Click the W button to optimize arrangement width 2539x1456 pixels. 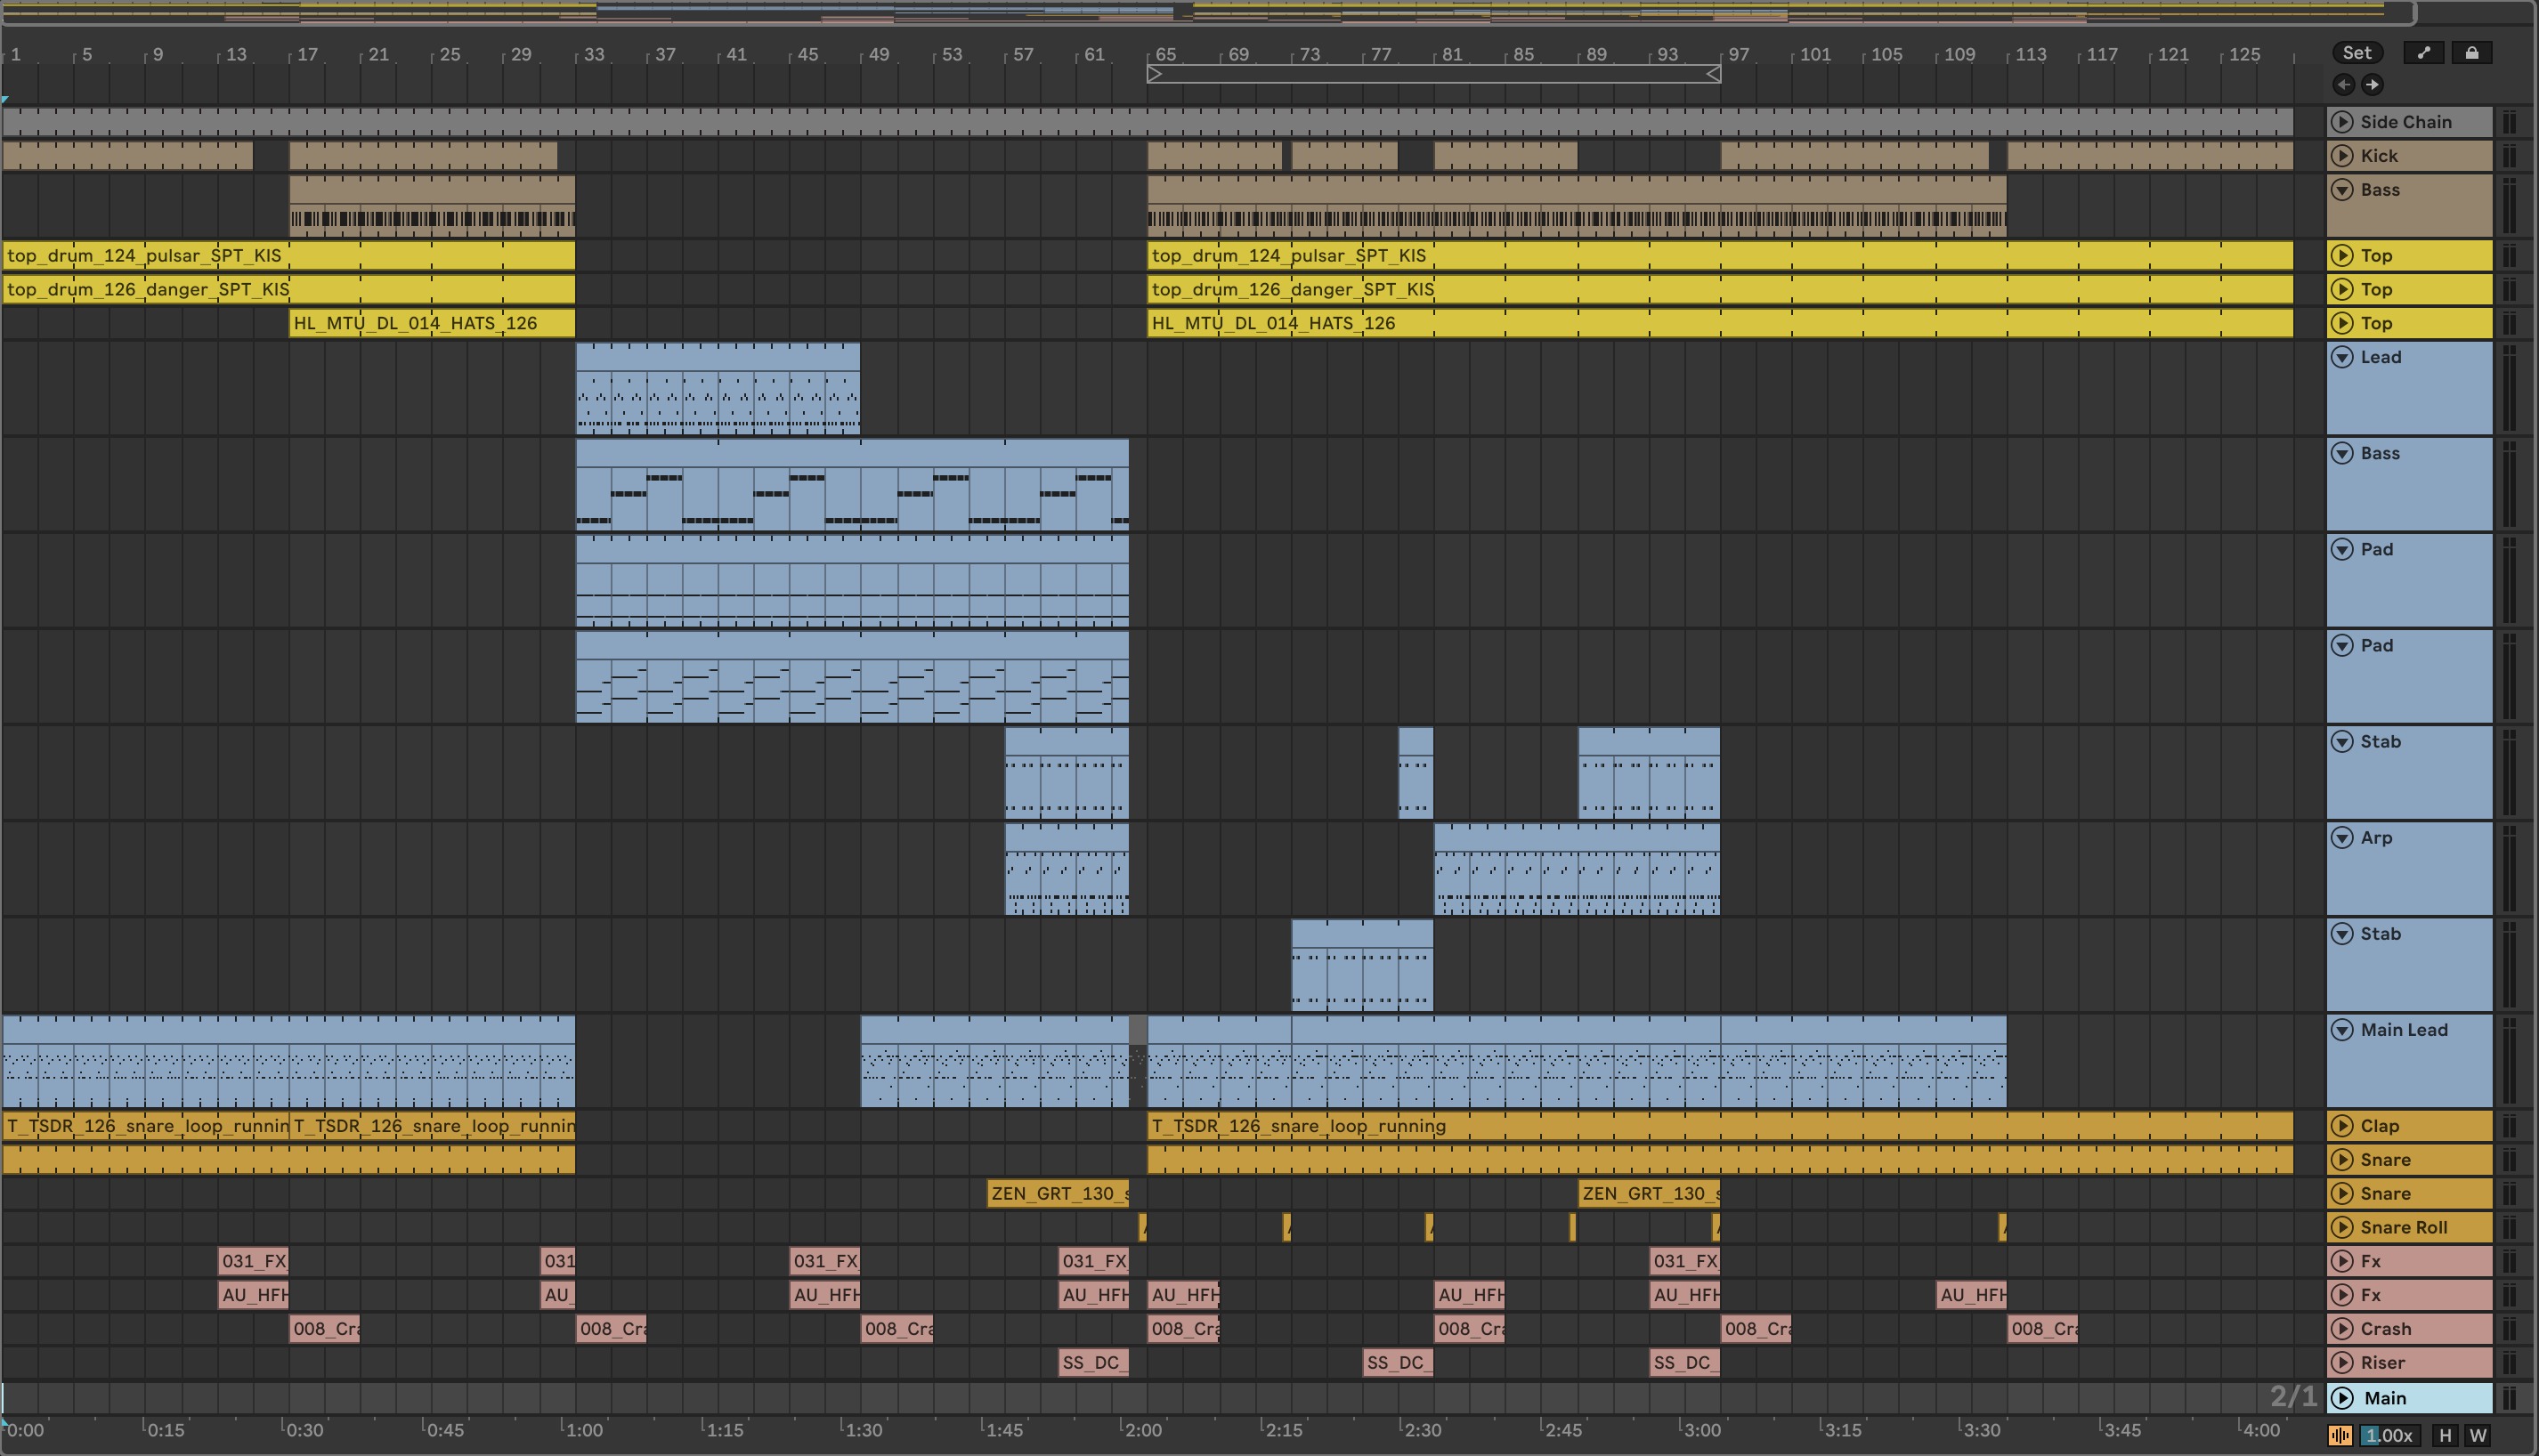(2478, 1435)
